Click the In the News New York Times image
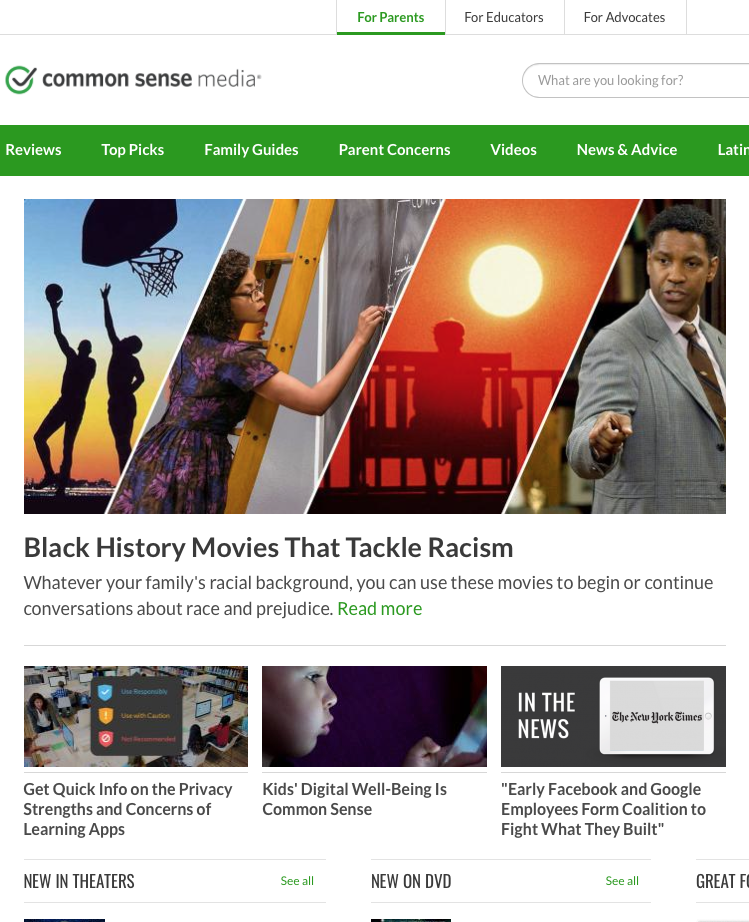This screenshot has width=749, height=922. pos(613,716)
